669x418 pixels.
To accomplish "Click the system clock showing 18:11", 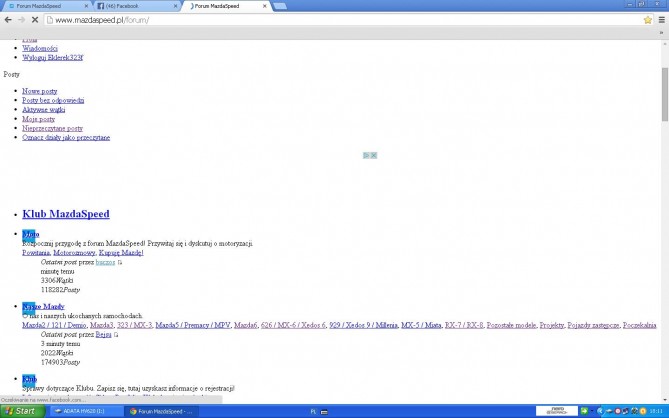I will tap(656, 411).
